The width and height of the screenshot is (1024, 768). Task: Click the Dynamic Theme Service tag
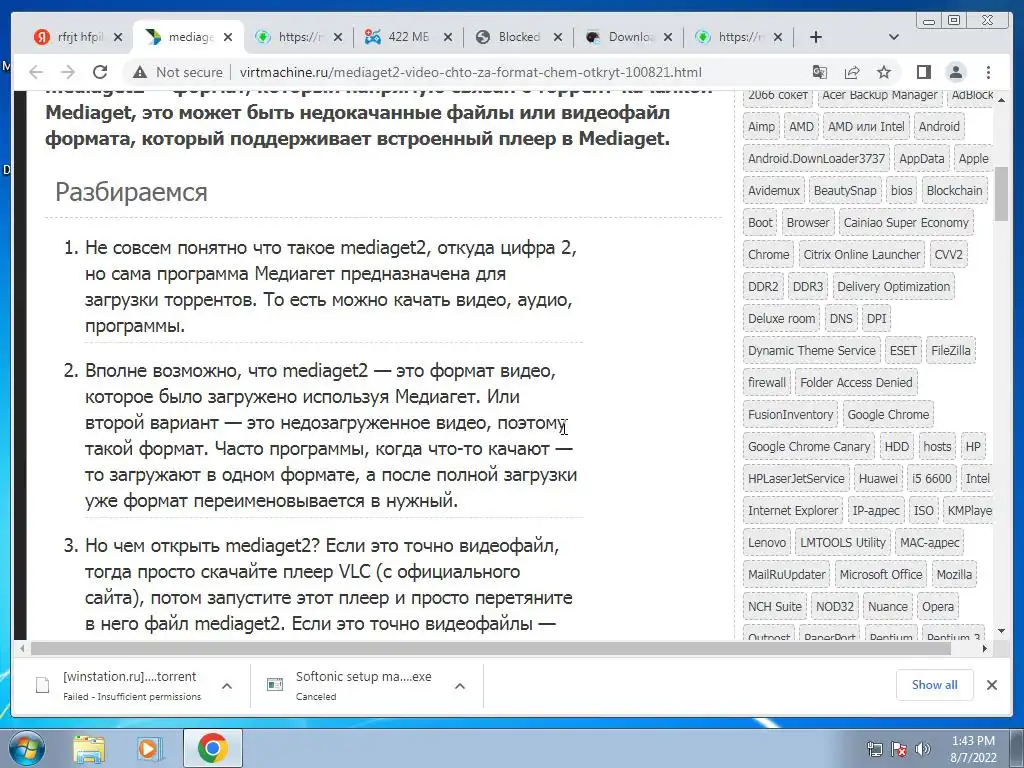(812, 351)
